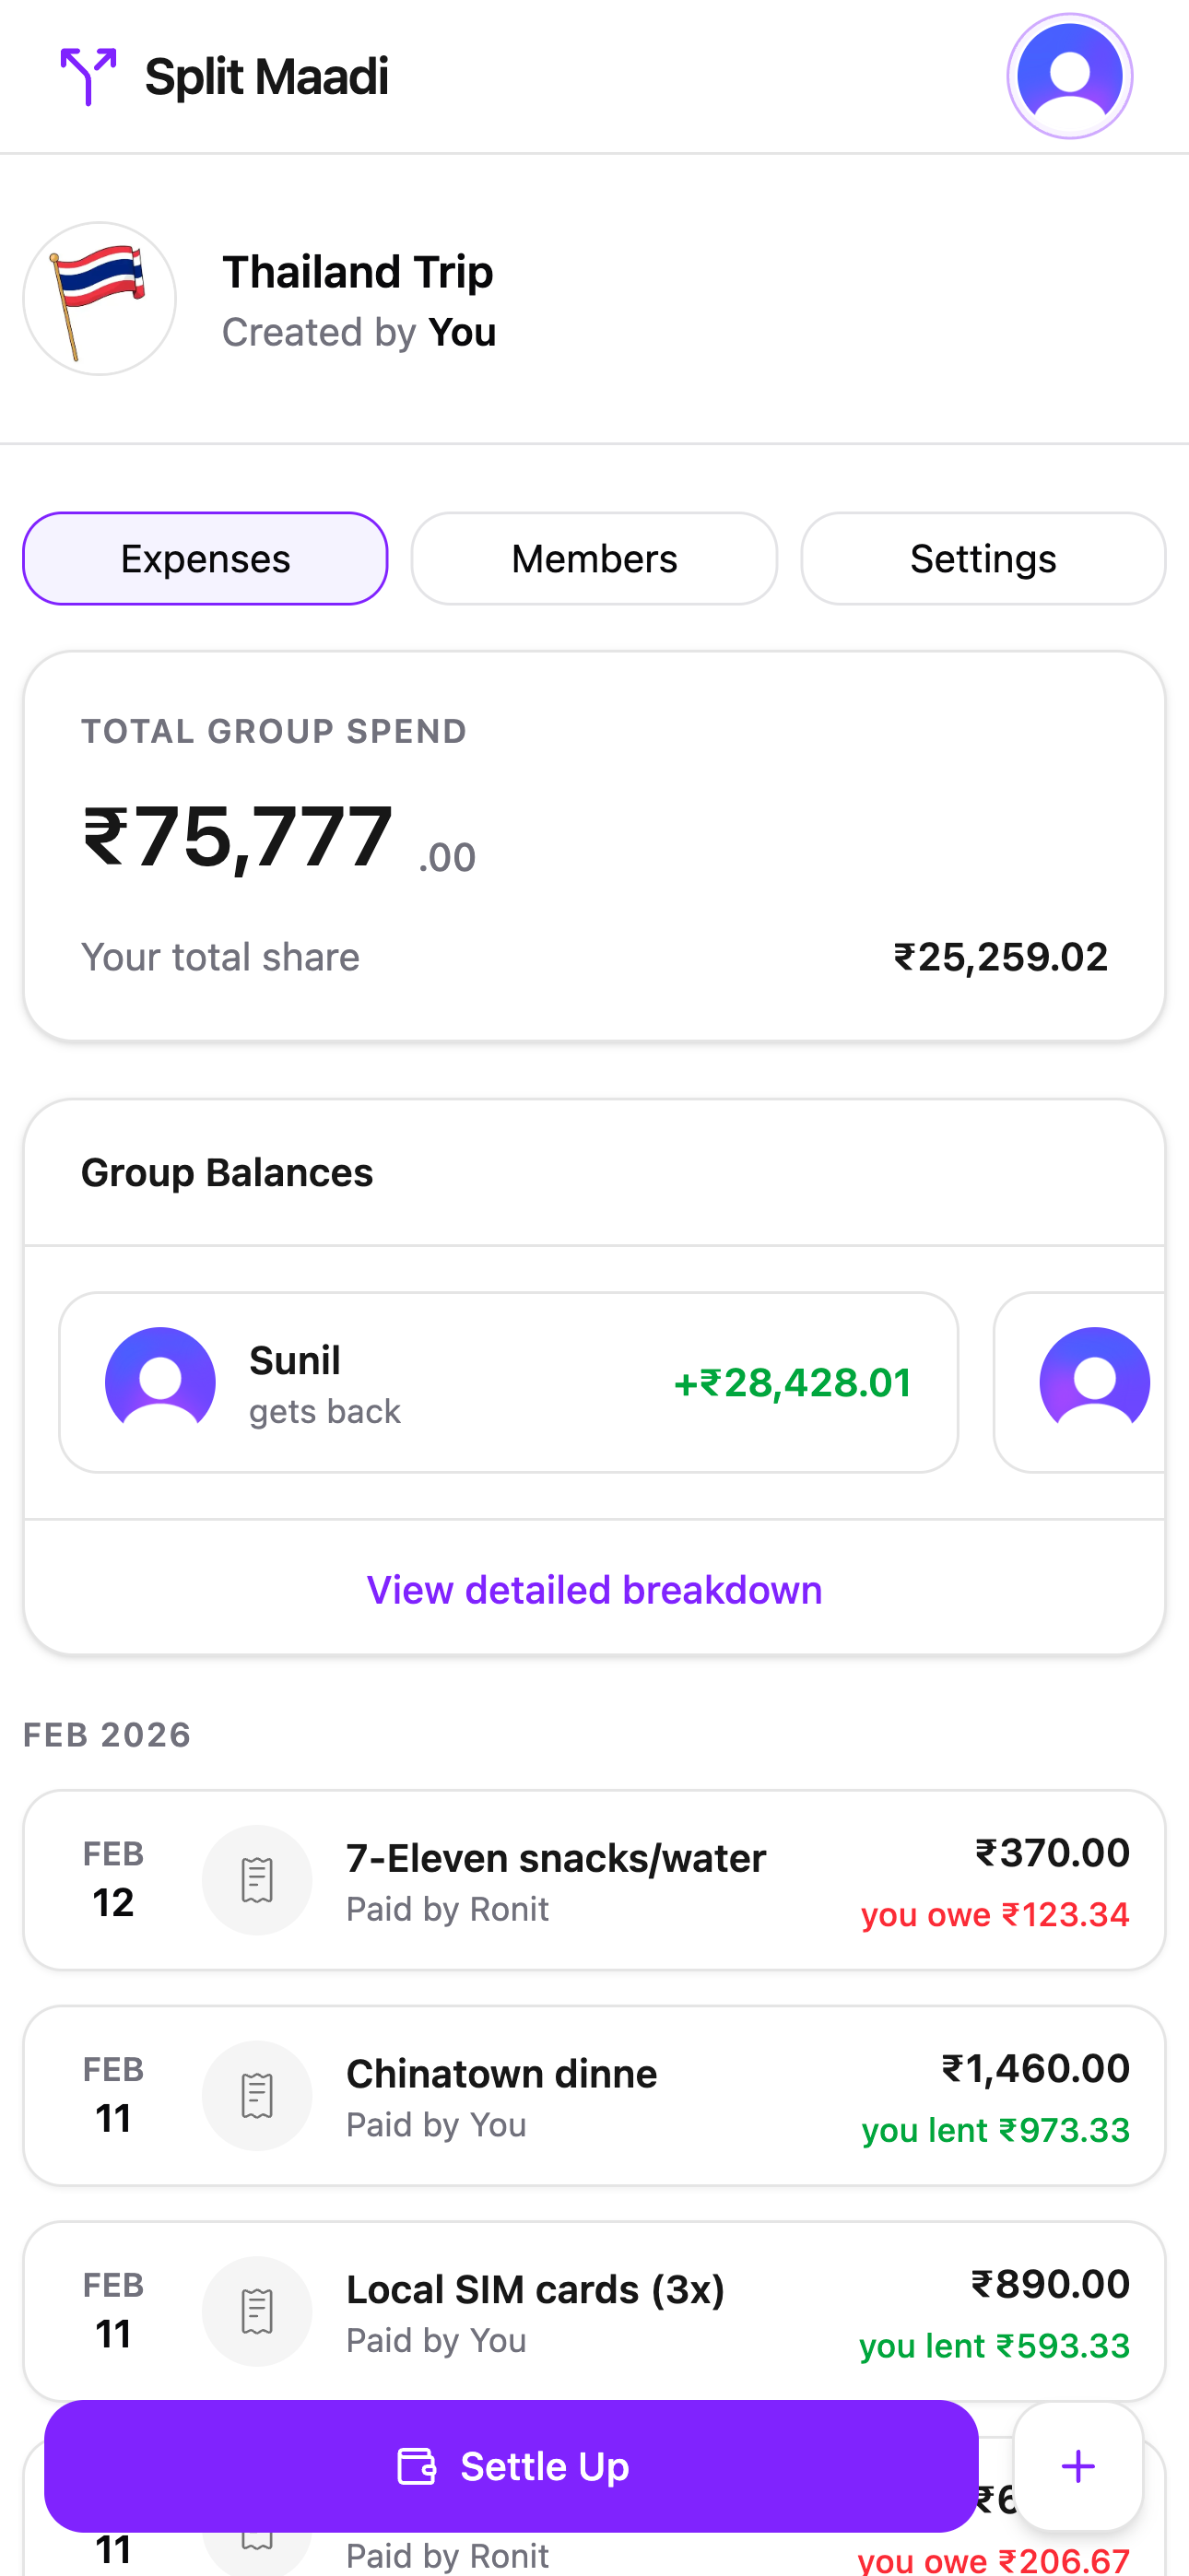Click the Split Maadi logo icon
The image size is (1189, 2576).
click(88, 76)
